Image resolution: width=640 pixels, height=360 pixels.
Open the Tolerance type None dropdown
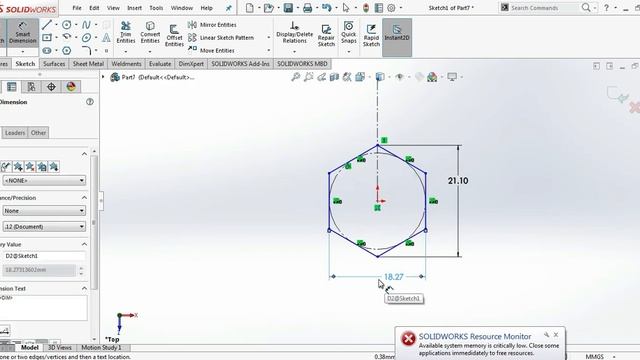tap(44, 211)
